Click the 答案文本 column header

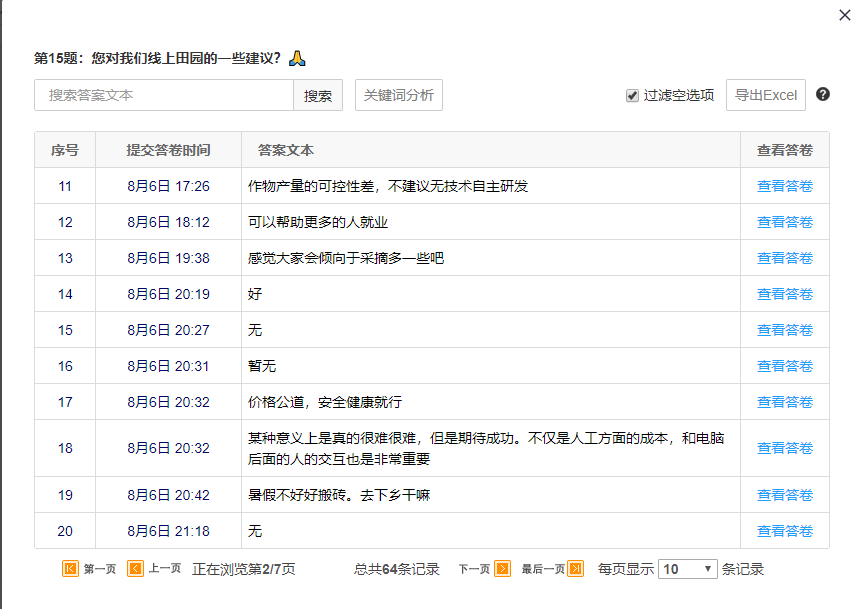click(286, 150)
